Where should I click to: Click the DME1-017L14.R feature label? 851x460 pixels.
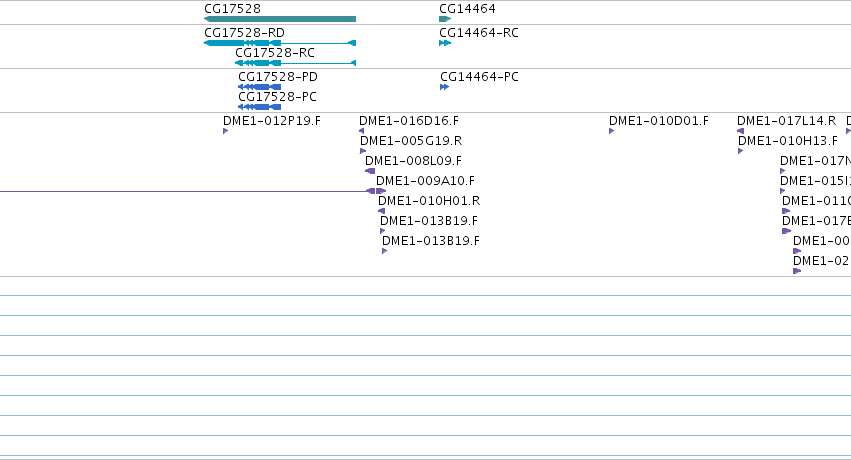[x=786, y=120]
